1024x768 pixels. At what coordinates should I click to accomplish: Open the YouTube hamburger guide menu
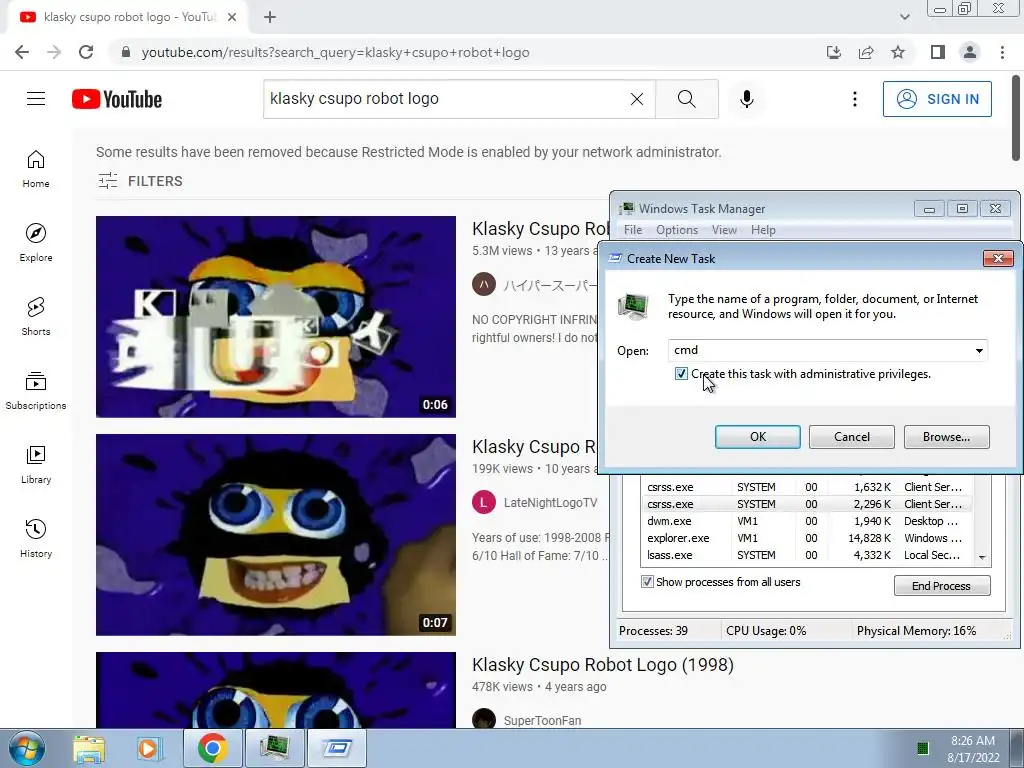click(x=36, y=99)
